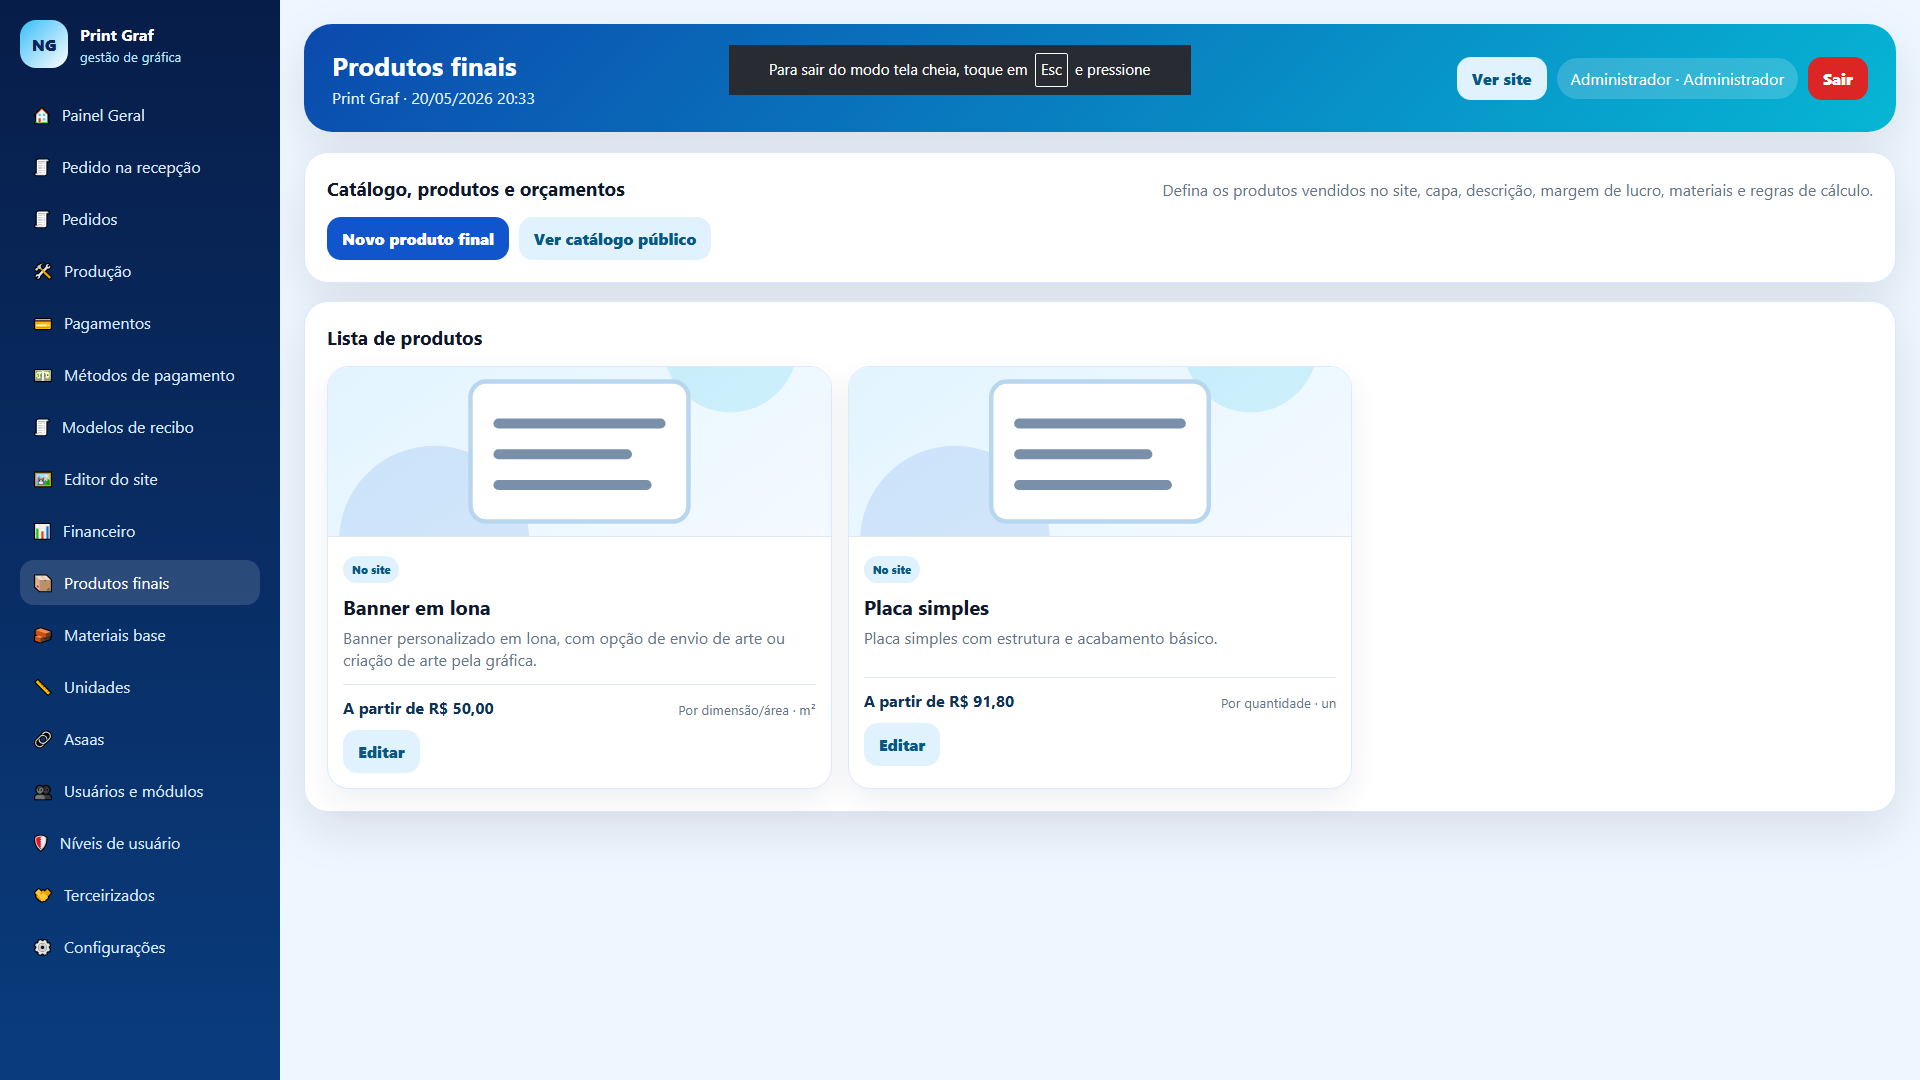The height and width of the screenshot is (1080, 1920).
Task: Click the document icon beside Pedidos
Action: [x=42, y=220]
